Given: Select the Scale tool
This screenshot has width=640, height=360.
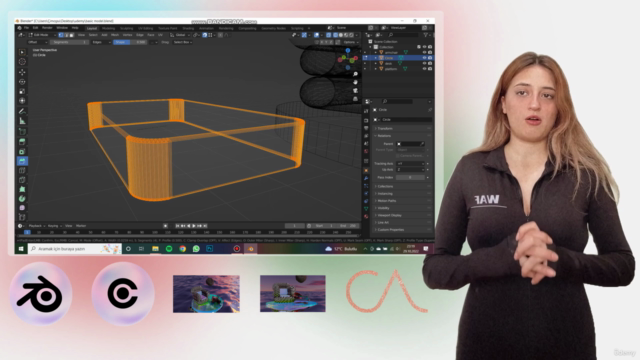Looking at the screenshot, I should [x=22, y=91].
